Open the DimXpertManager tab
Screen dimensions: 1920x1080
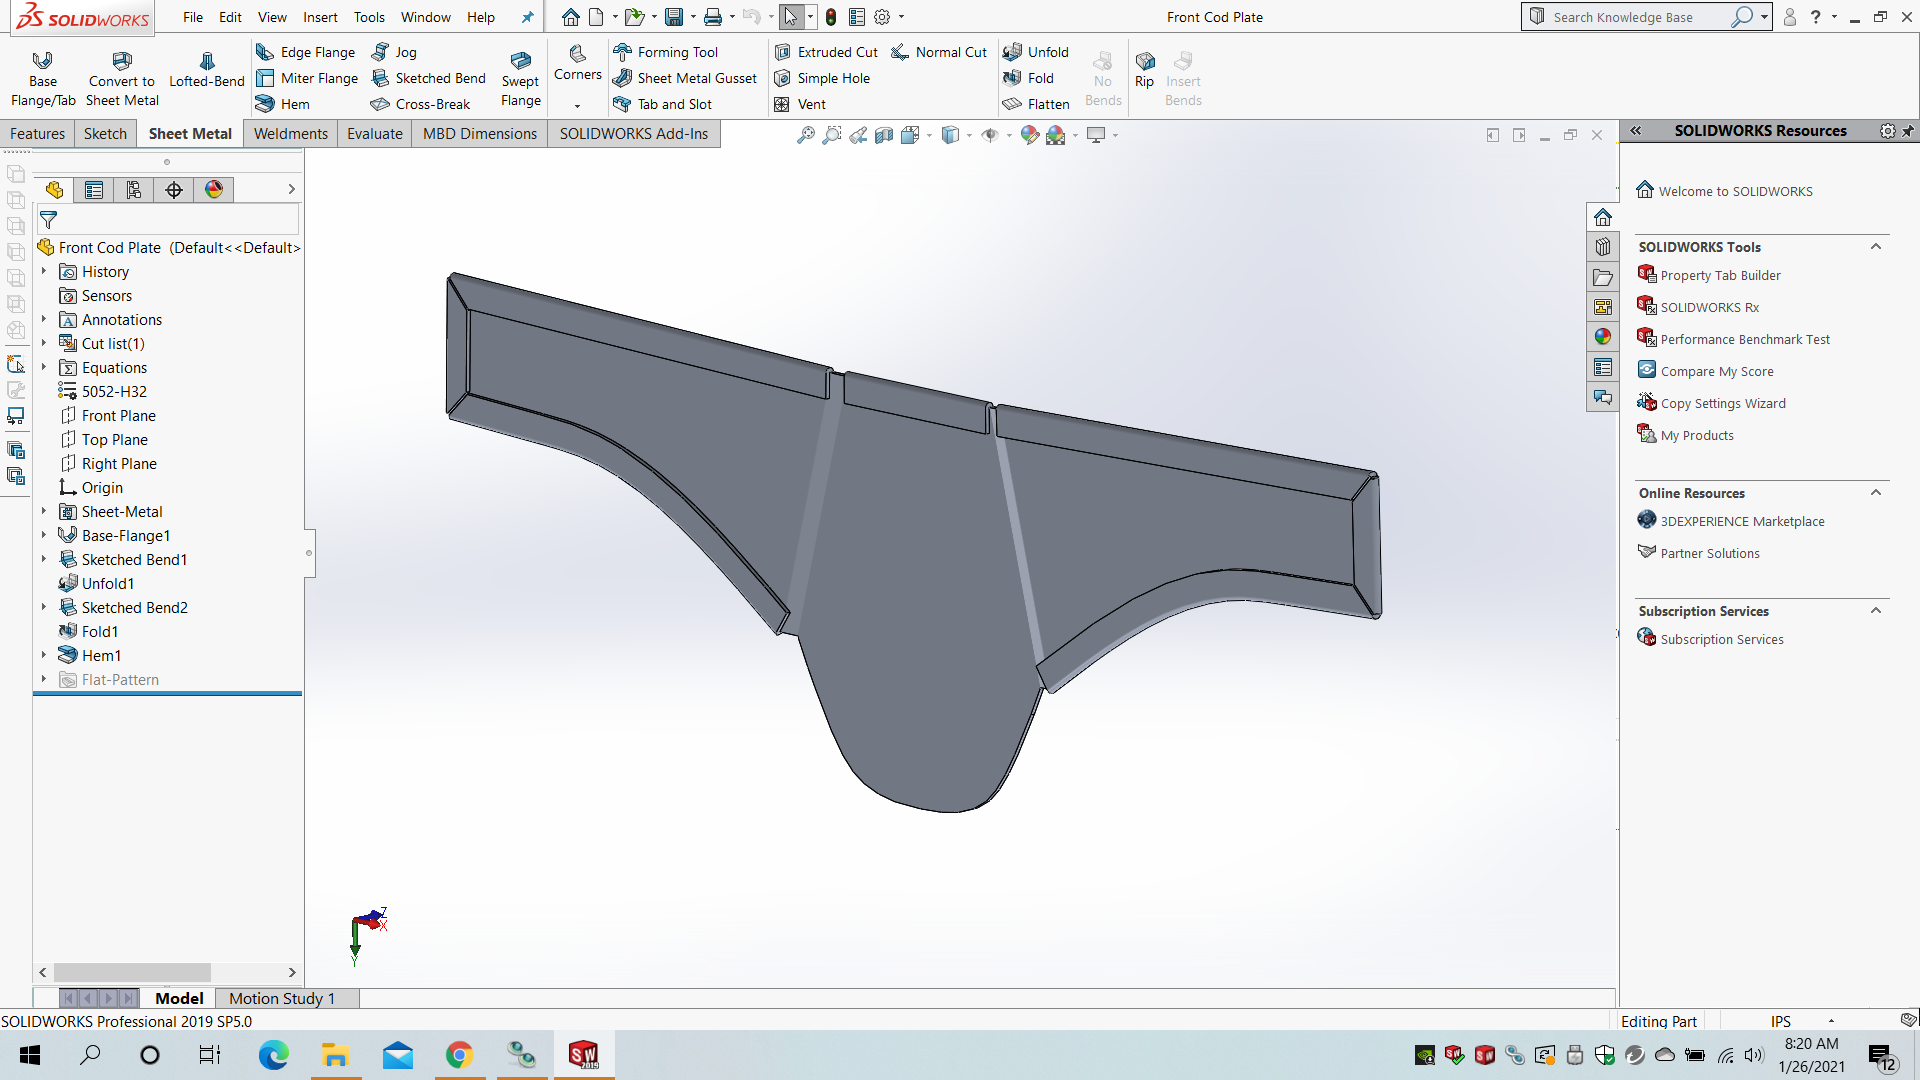coord(174,190)
